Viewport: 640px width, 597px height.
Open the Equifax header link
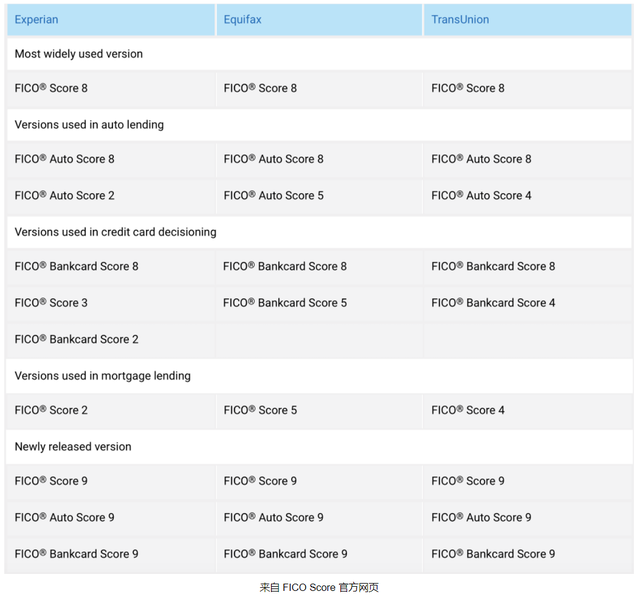click(x=242, y=20)
